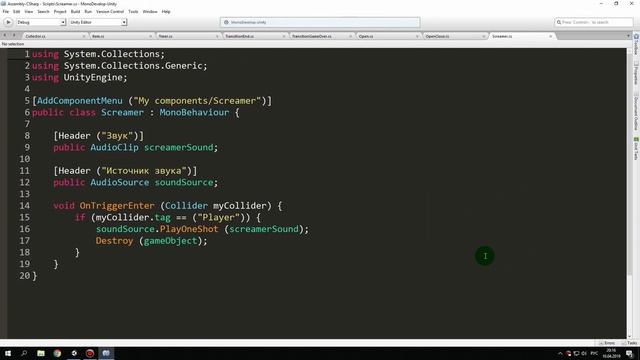Image resolution: width=640 pixels, height=360 pixels.
Task: Click the PlayOneShot call on line 16
Action: coord(189,229)
